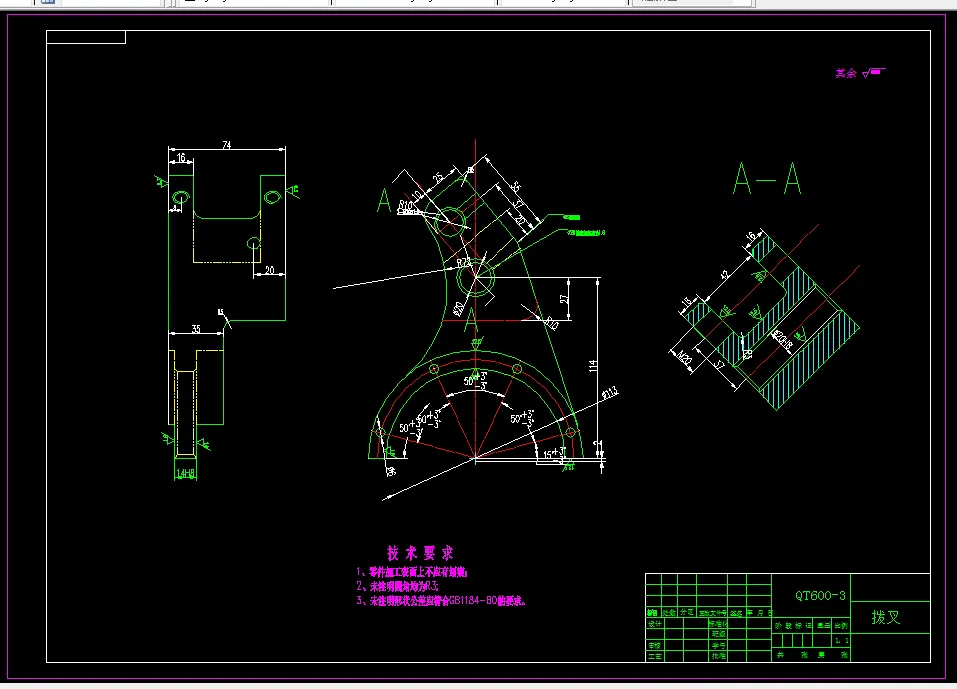
Task: Click the QT600-3 material text
Action: click(820, 596)
